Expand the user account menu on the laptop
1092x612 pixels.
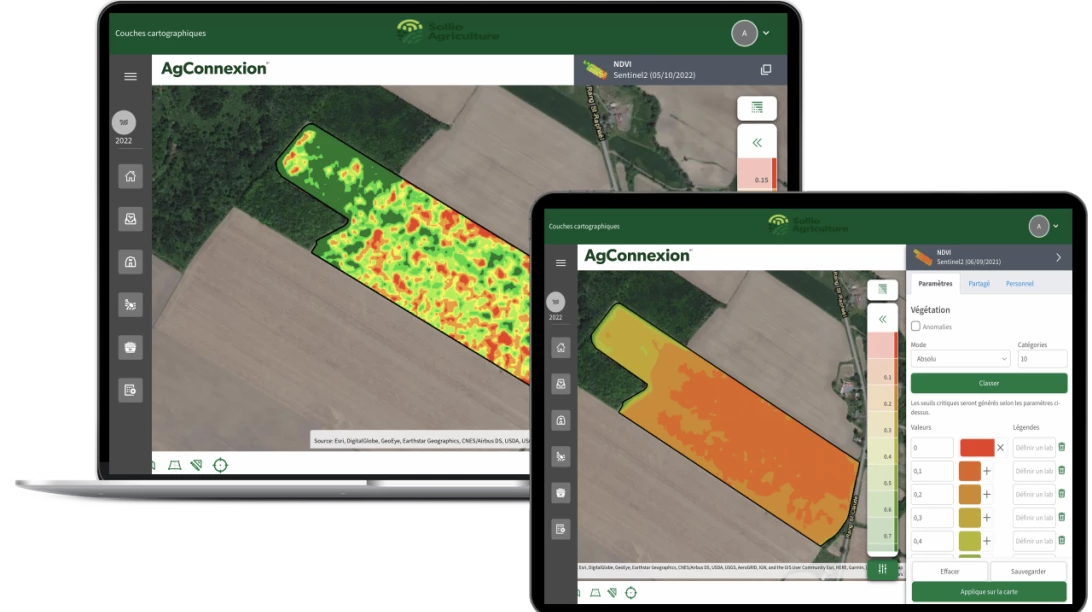766,33
